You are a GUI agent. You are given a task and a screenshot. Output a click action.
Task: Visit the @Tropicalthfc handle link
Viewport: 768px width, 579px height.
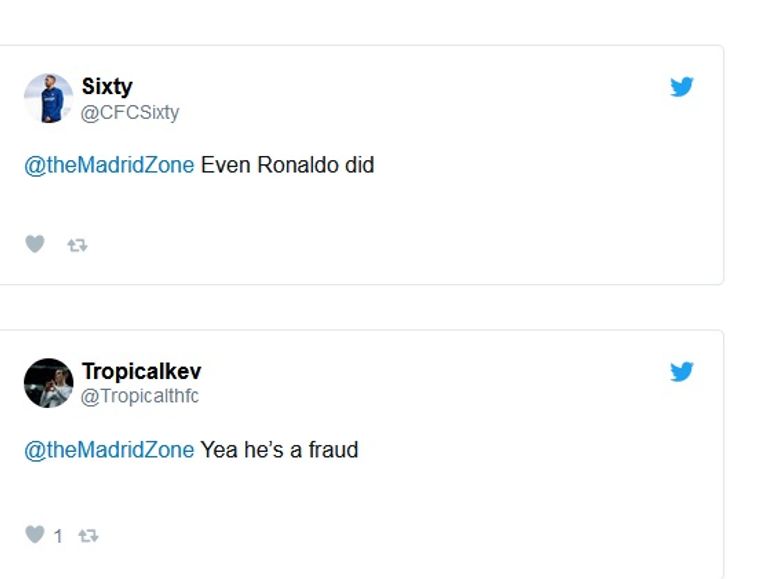(x=140, y=396)
